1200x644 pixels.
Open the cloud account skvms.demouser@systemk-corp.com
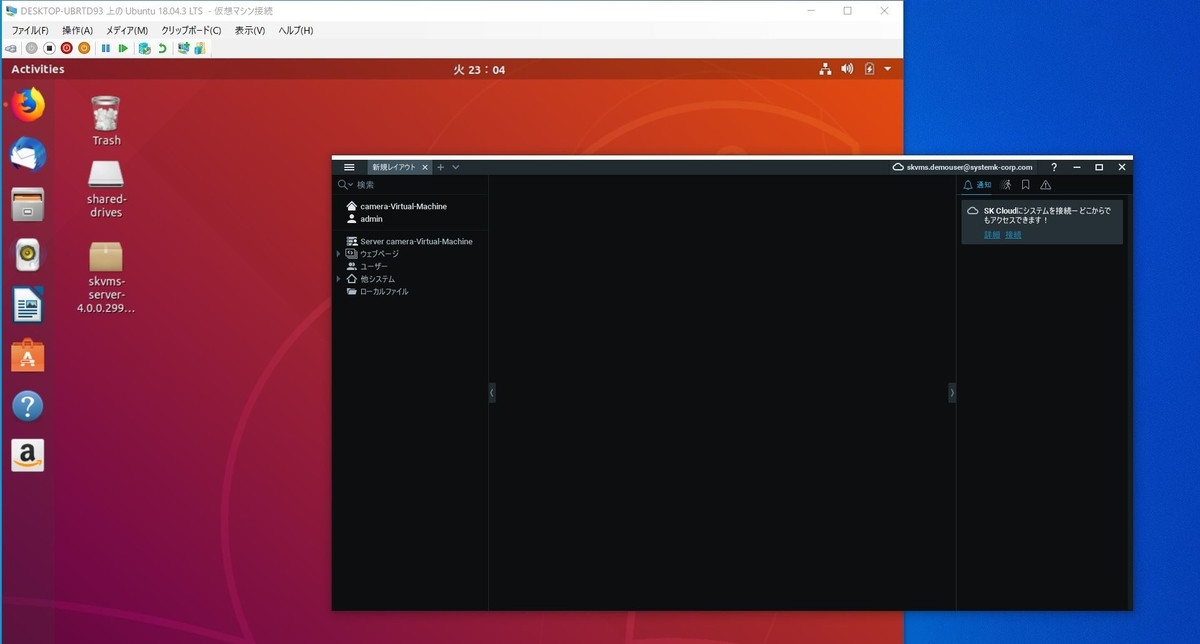point(962,167)
